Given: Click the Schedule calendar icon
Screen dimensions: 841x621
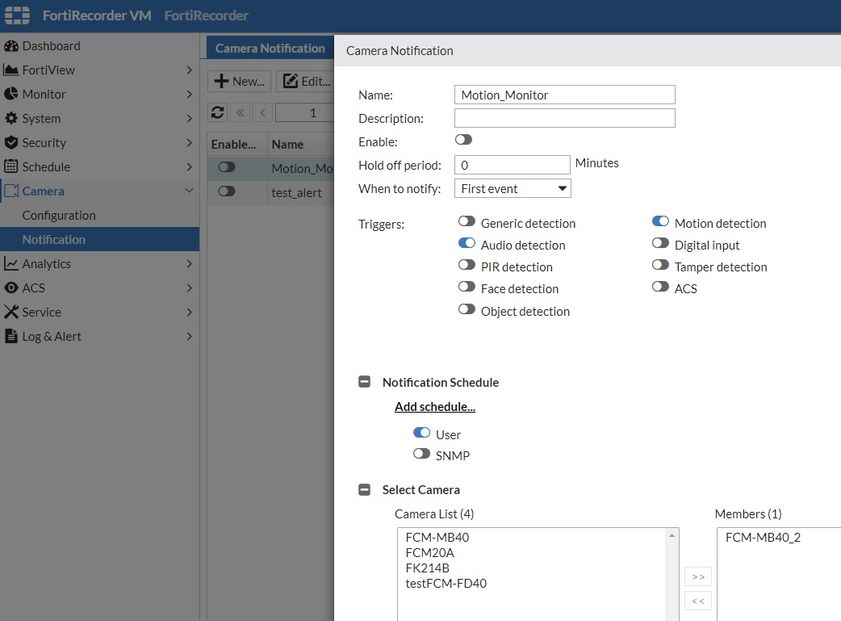Looking at the screenshot, I should pyautogui.click(x=11, y=166).
